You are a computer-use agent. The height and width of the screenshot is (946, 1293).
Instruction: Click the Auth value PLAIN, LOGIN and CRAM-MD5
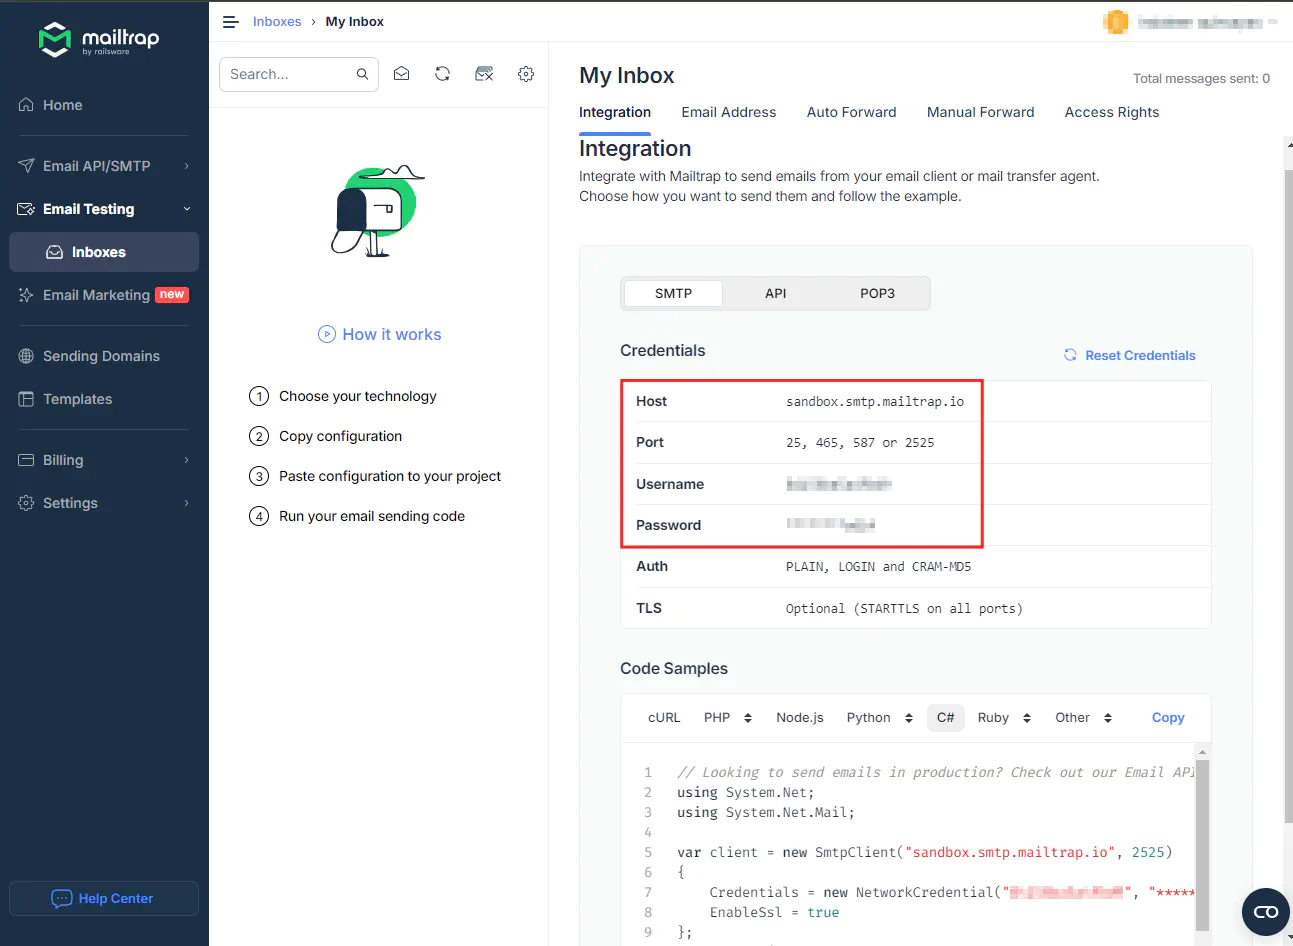pos(878,567)
